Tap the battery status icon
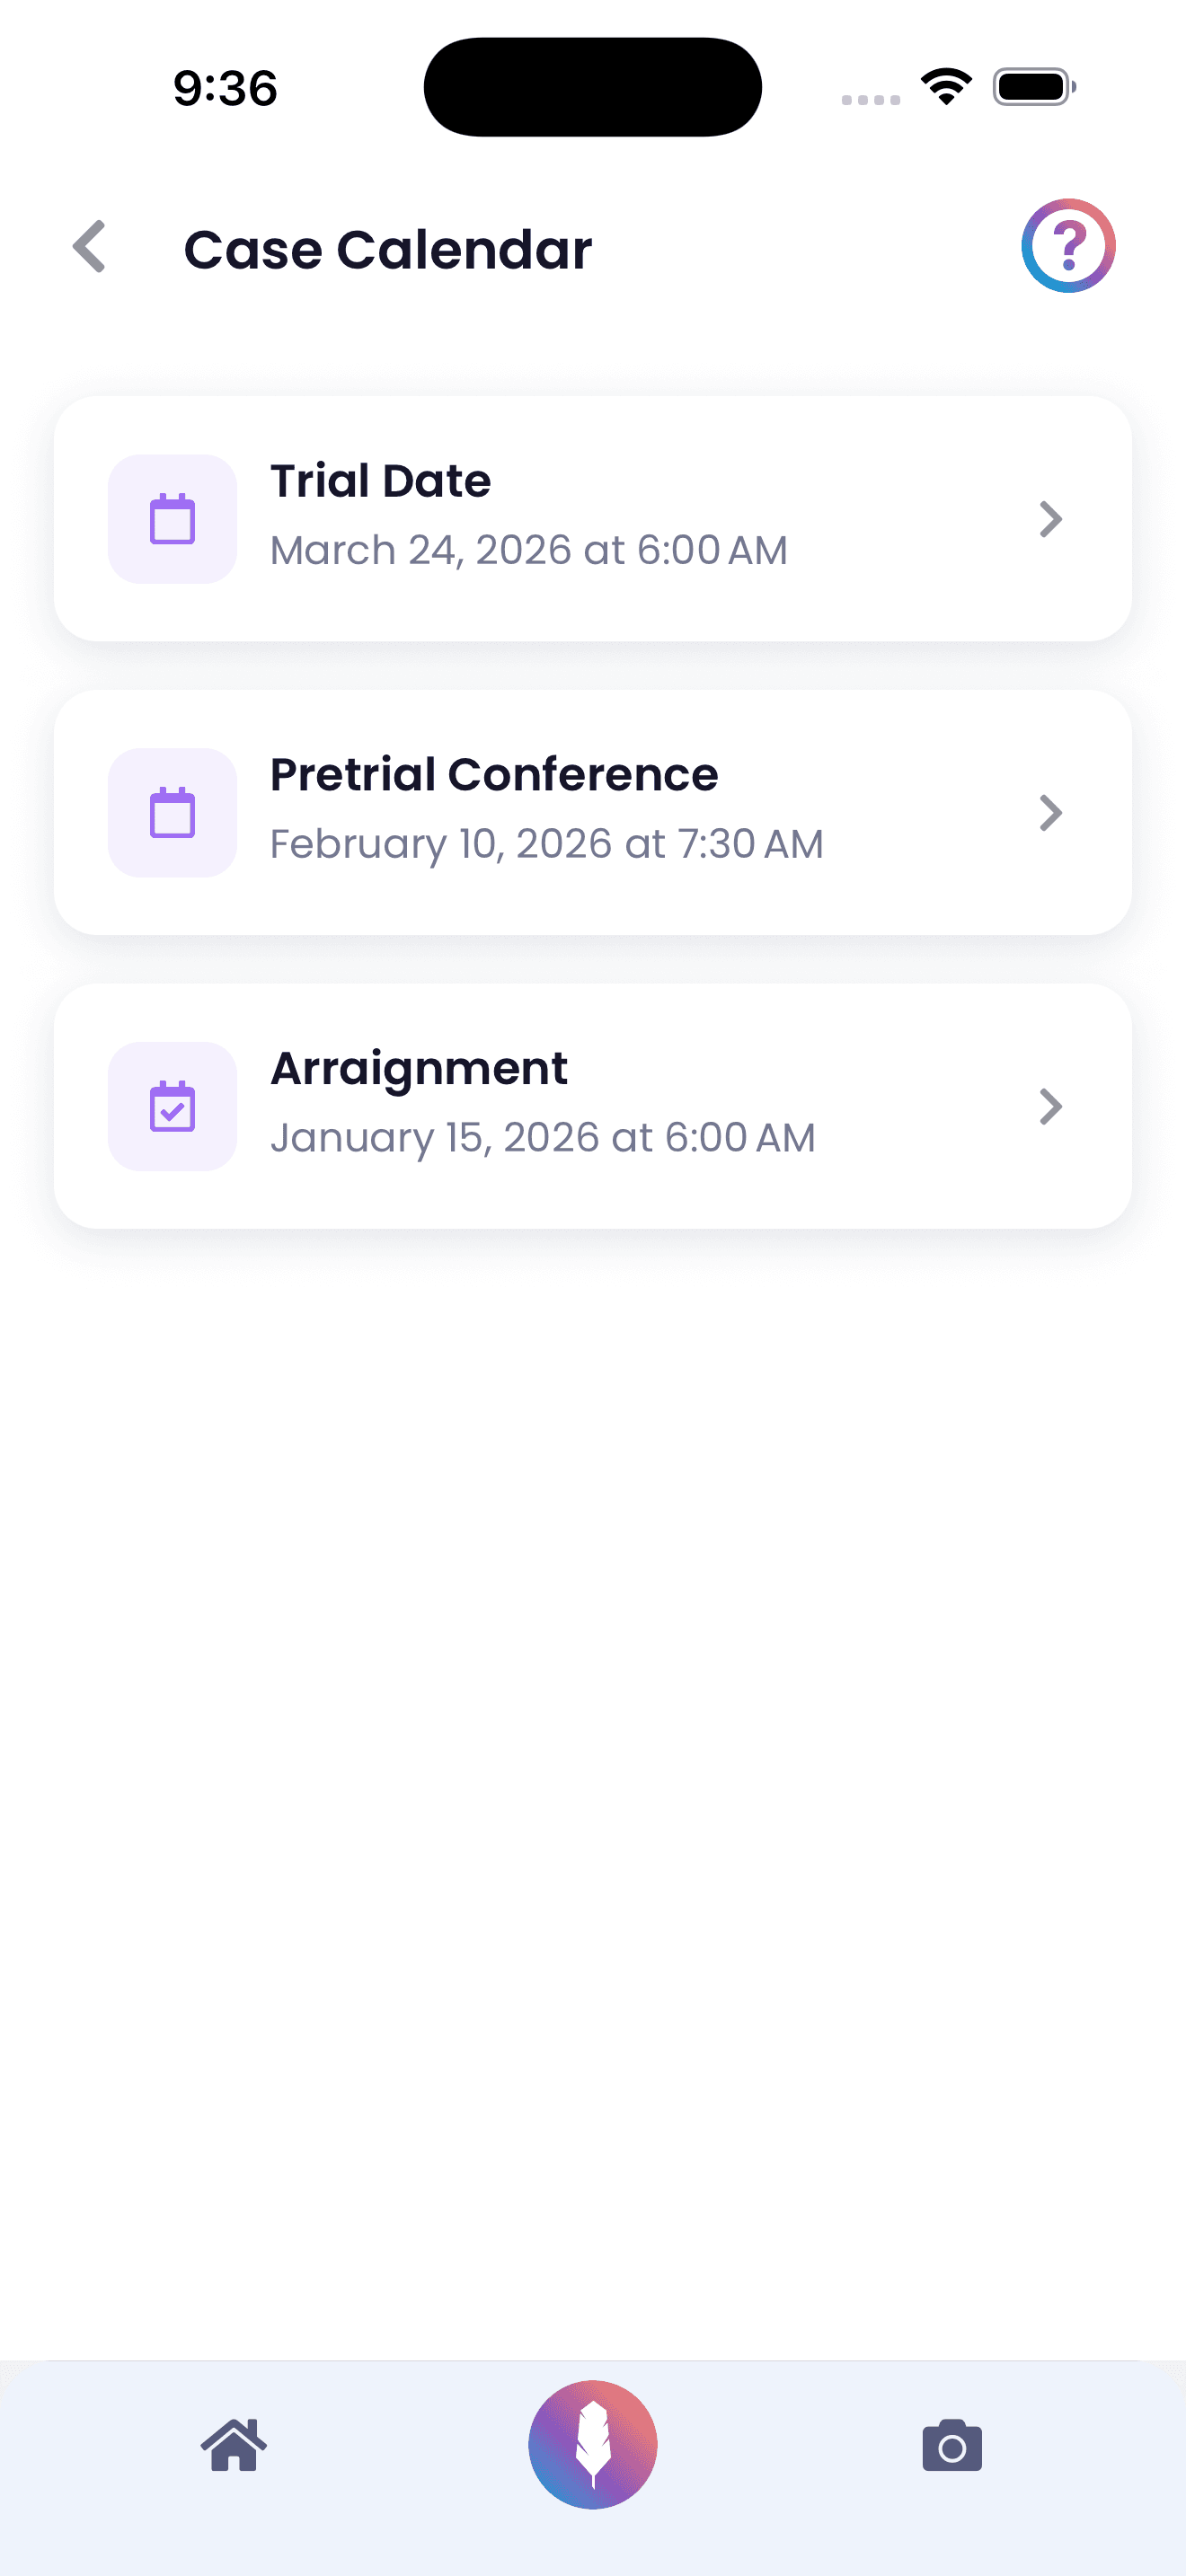Image resolution: width=1186 pixels, height=2576 pixels. pos(1034,87)
